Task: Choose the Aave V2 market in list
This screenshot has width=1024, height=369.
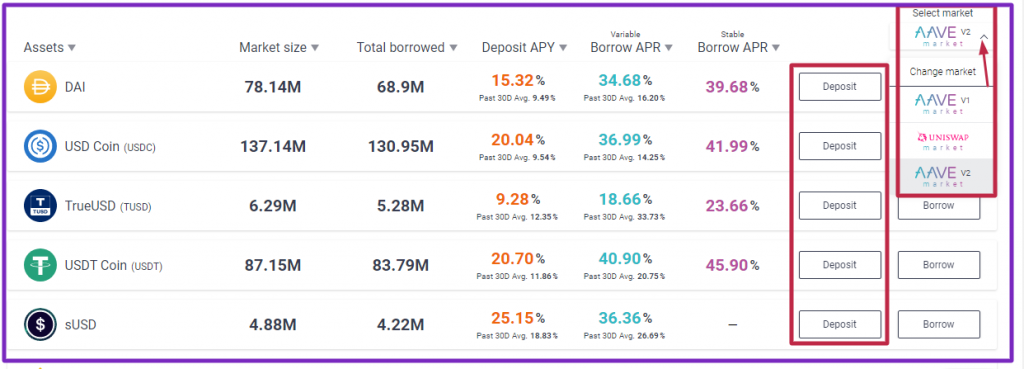Action: pyautogui.click(x=942, y=177)
